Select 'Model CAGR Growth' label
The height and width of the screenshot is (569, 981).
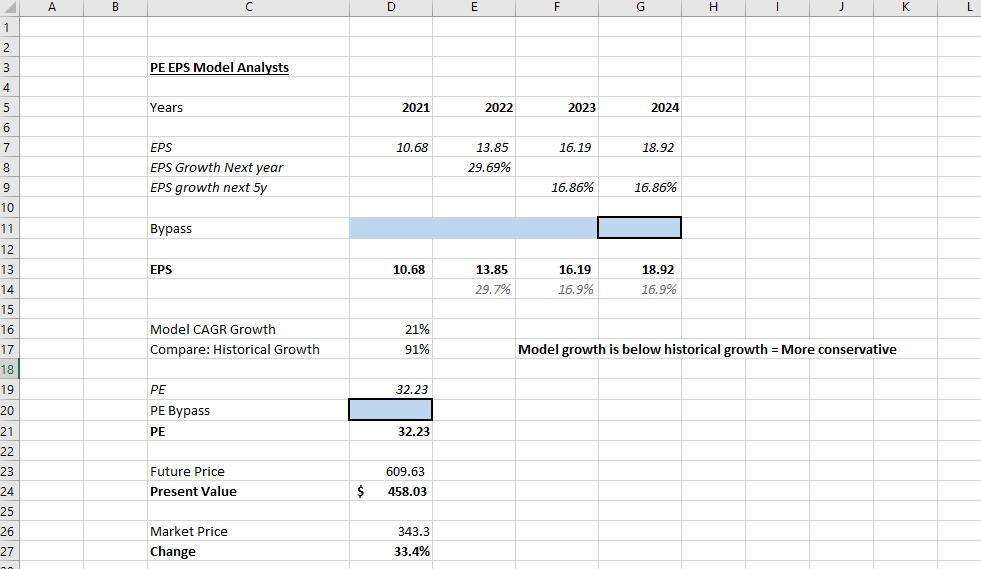[248, 329]
